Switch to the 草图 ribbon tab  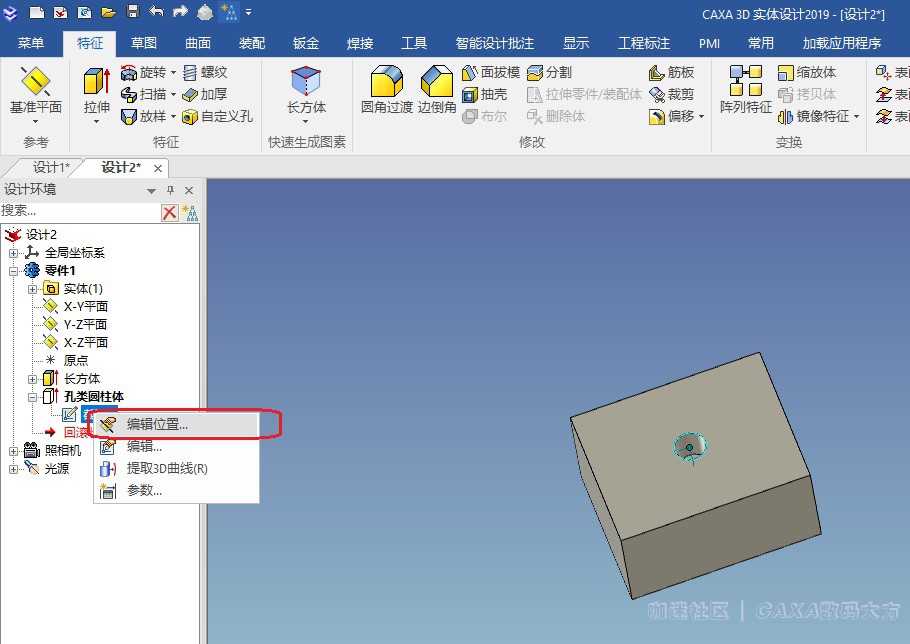pos(144,43)
